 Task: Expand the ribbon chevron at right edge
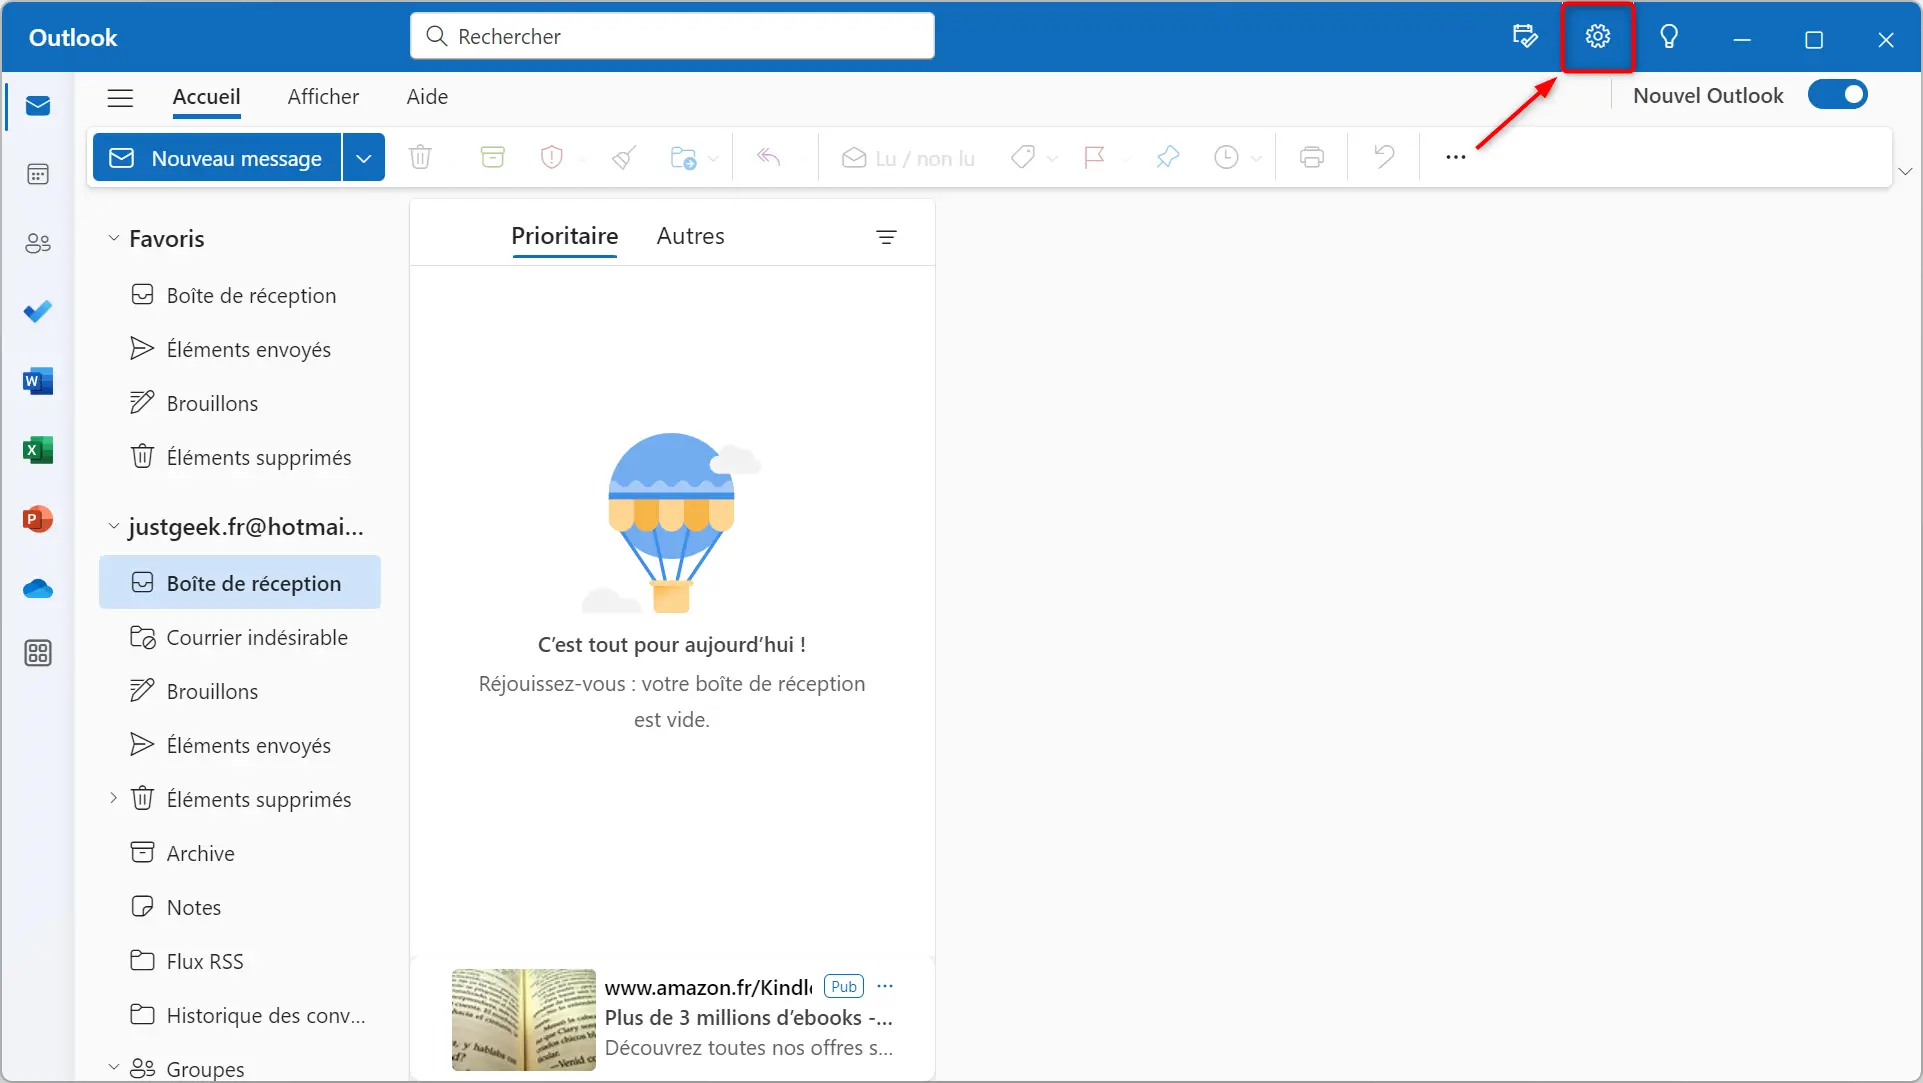[x=1905, y=172]
